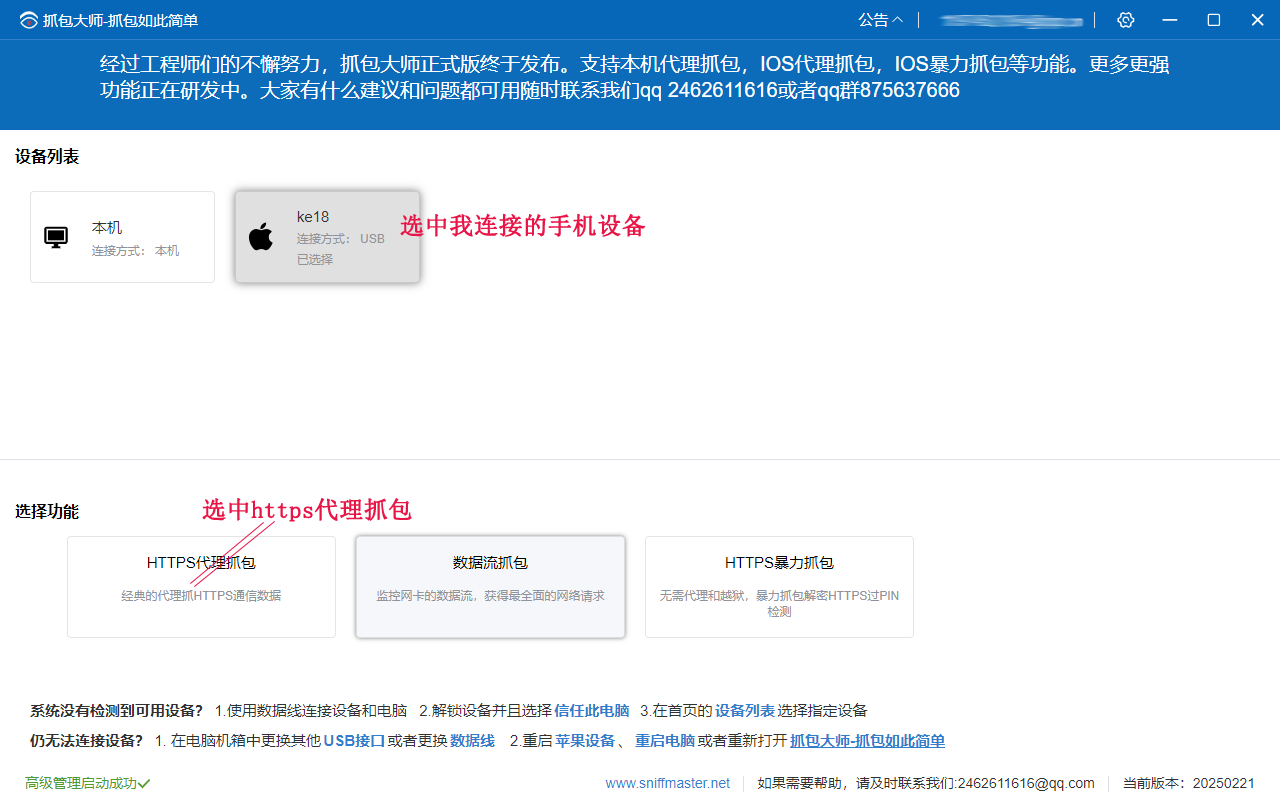Close the 抓包大师 window
Viewport: 1280px width, 800px height.
tap(1258, 20)
